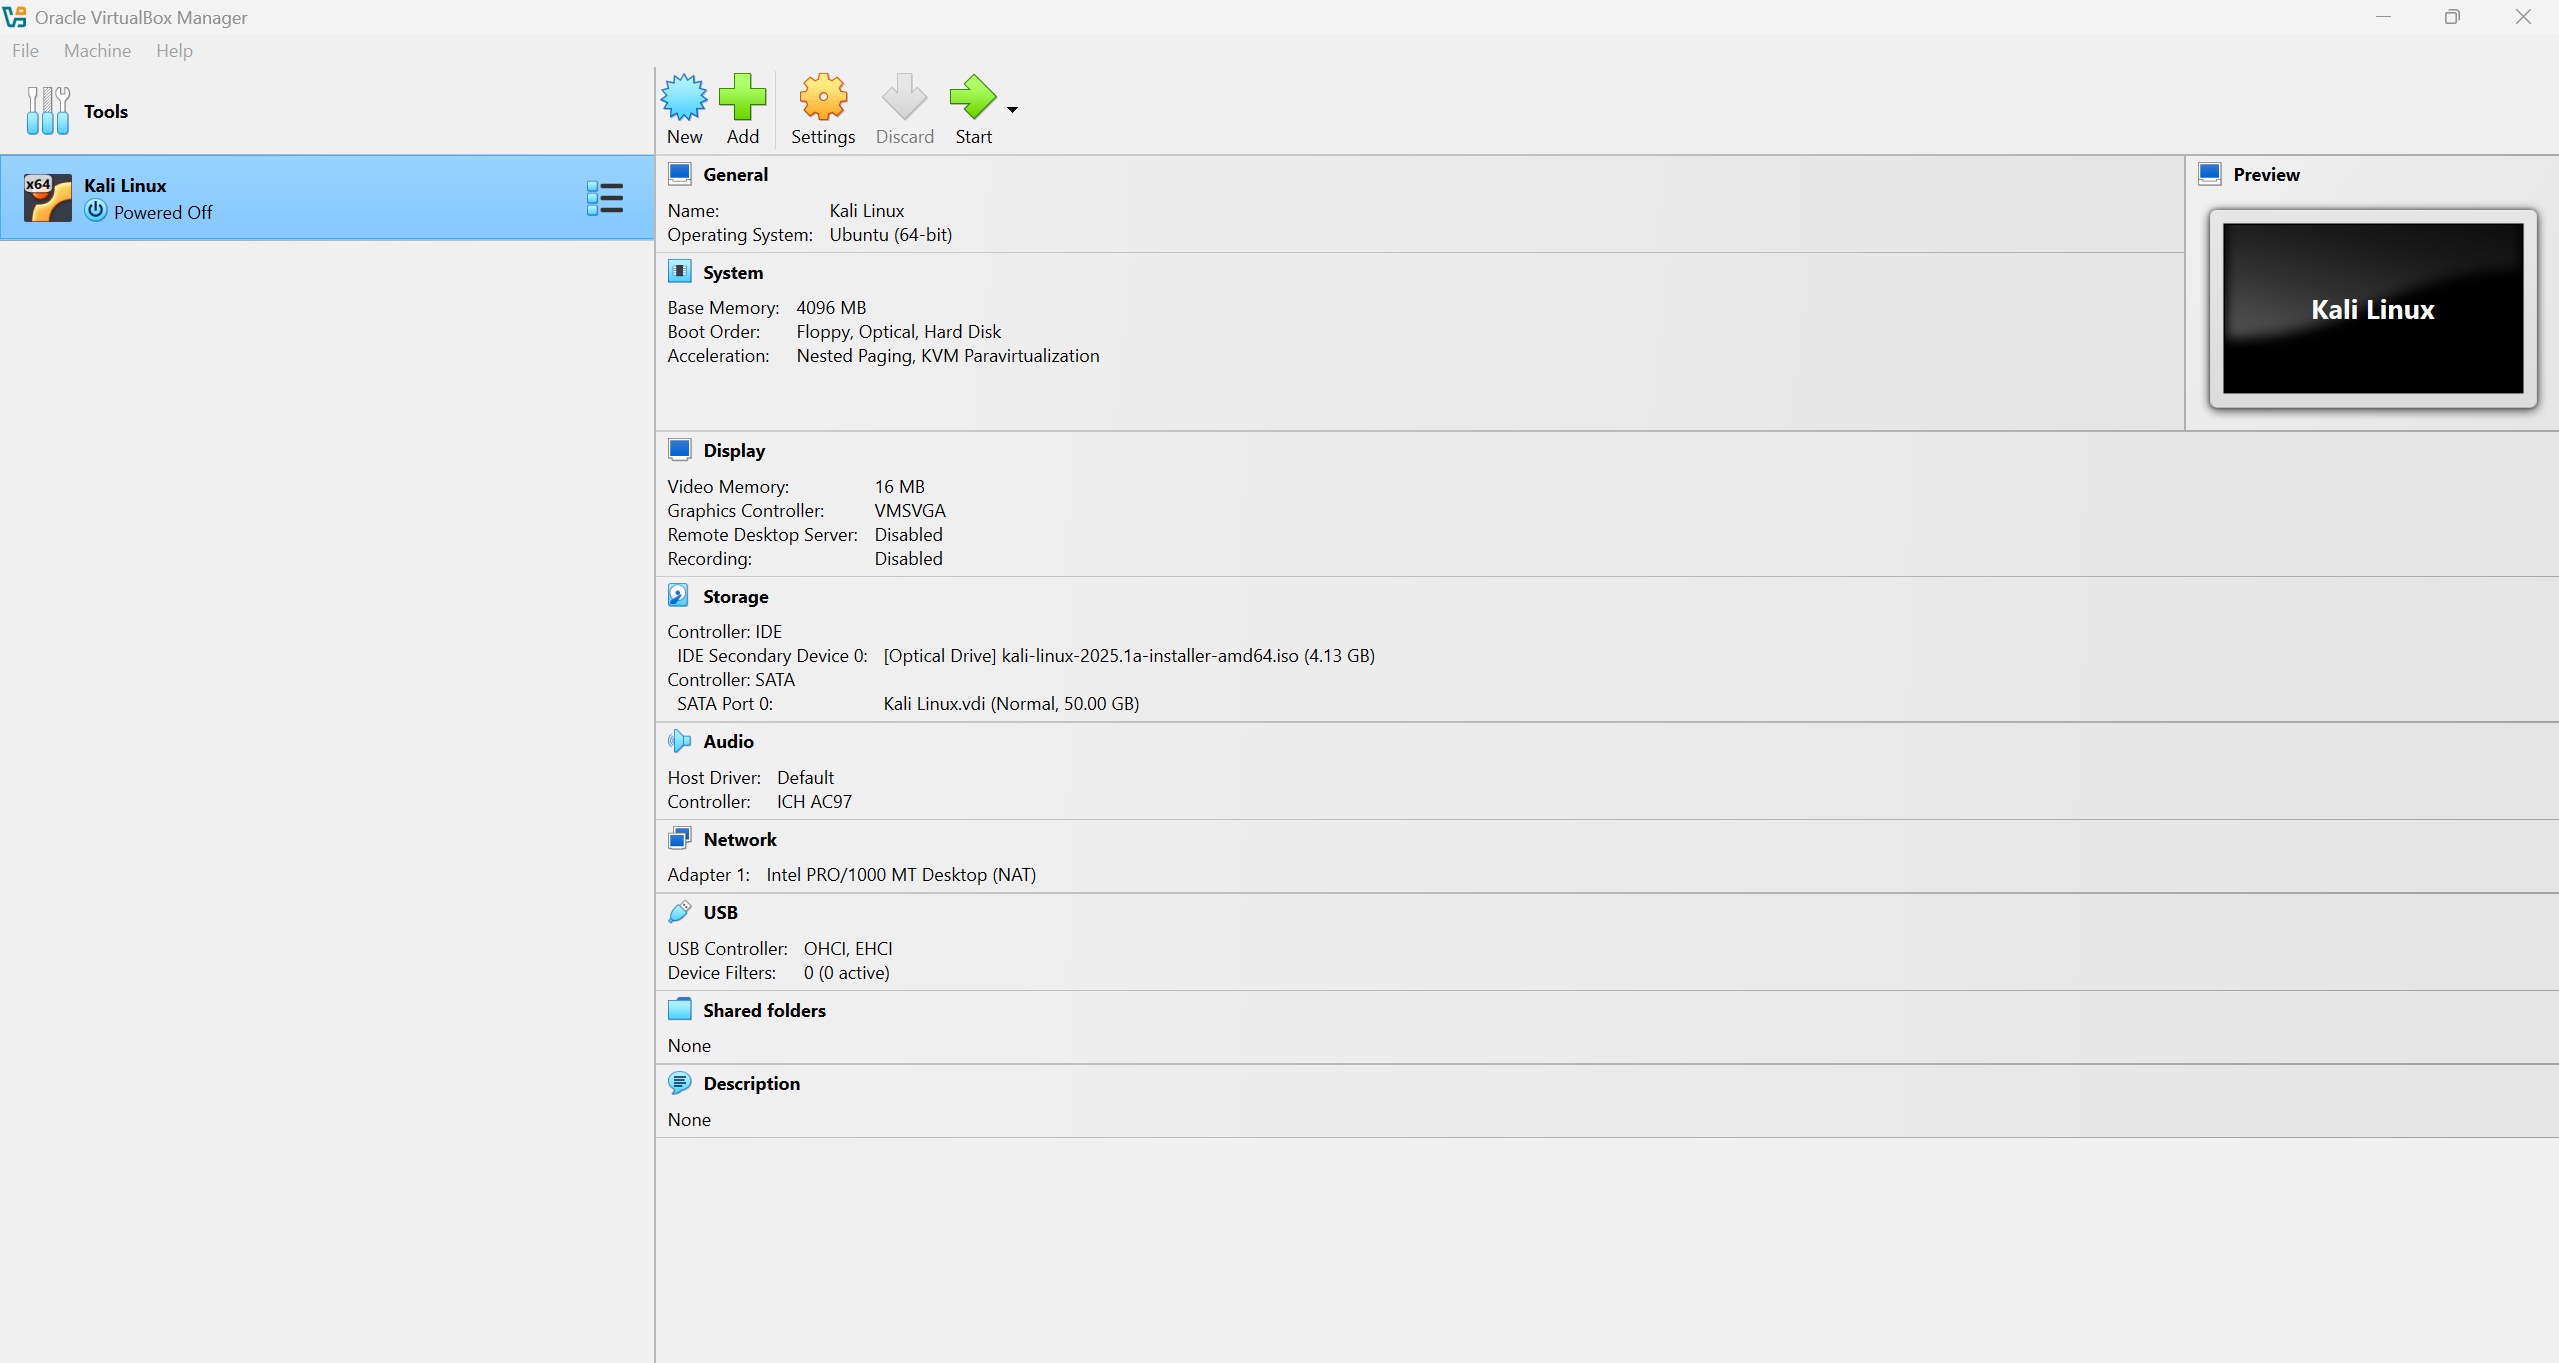Screen dimensions: 2559x1363
Task: Click Intel PRO/1000 MT Desktop (NAT) adapter
Action: click(x=900, y=874)
